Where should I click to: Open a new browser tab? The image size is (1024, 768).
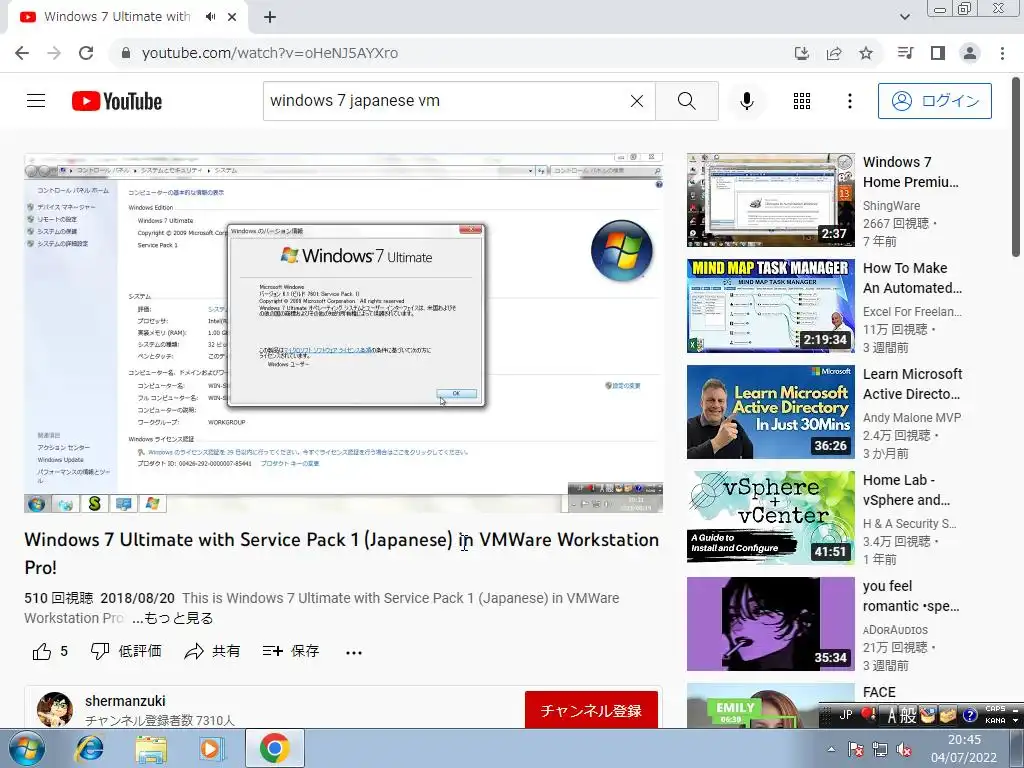pos(270,17)
